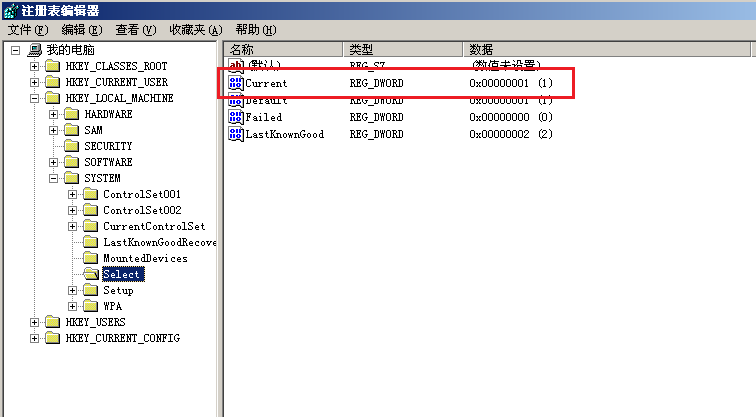Open the 文件(F) menu
This screenshot has width=756, height=417.
pos(28,30)
